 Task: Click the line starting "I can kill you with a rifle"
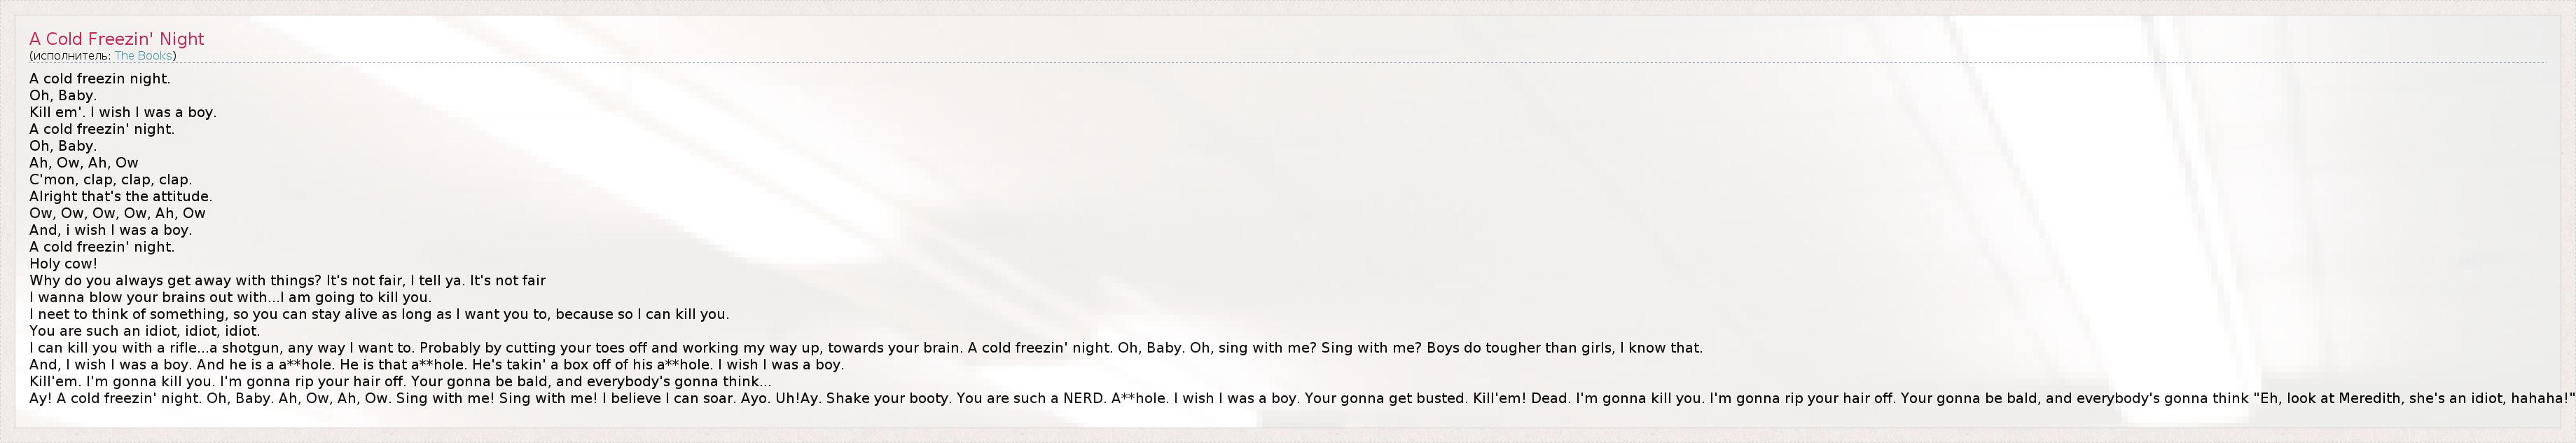[x=865, y=348]
